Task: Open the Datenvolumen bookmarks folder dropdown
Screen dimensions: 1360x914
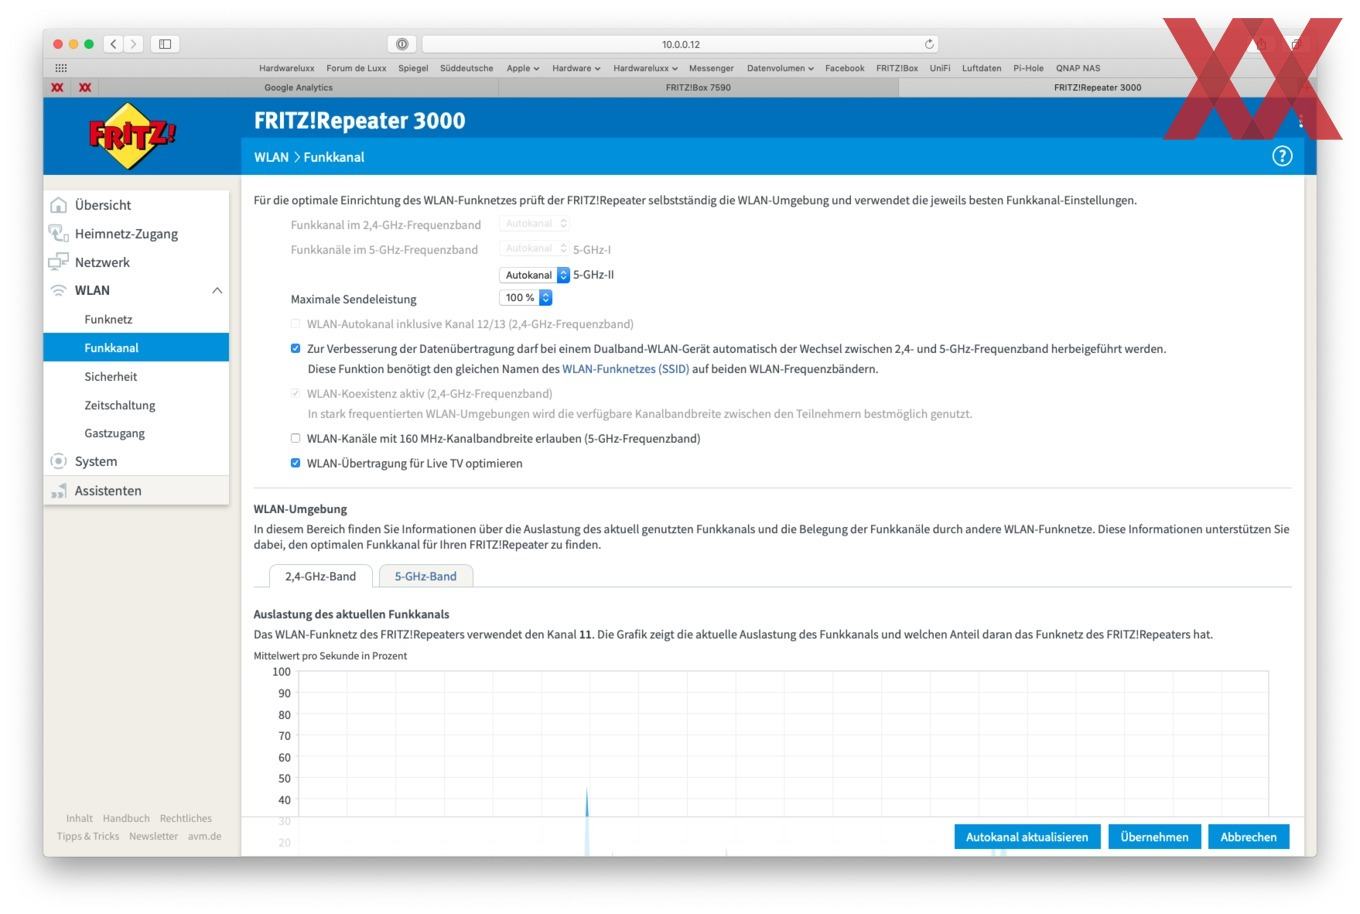Action: (x=780, y=68)
